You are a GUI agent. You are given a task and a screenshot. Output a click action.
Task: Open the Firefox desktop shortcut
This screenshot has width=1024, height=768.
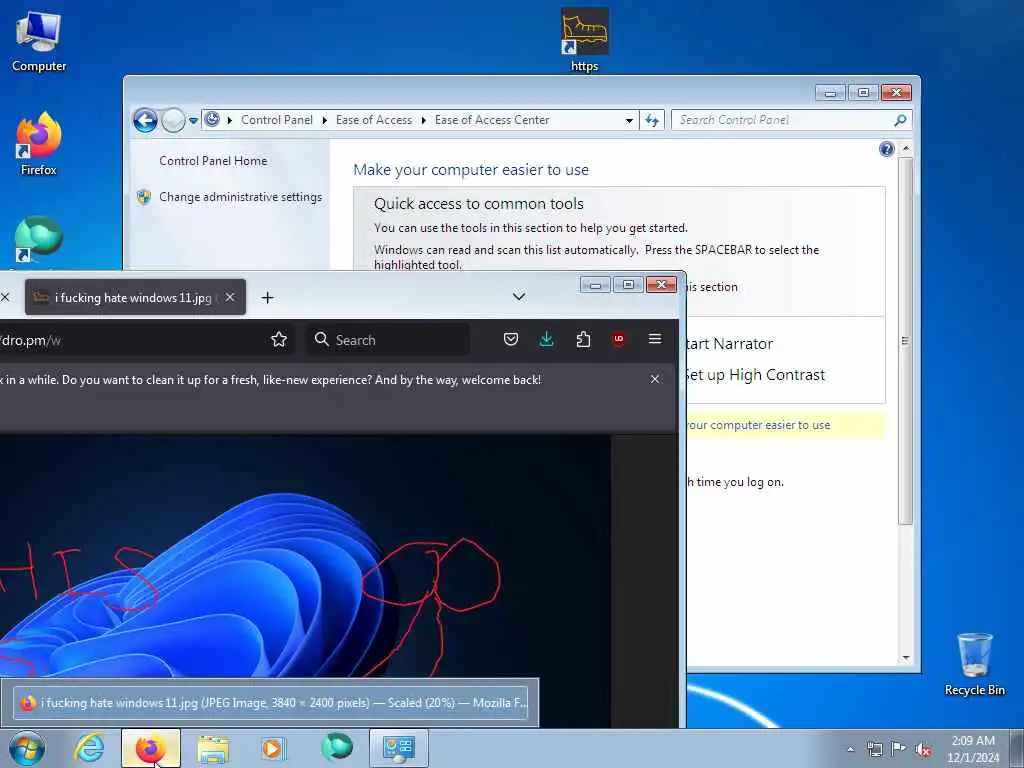pos(39,144)
